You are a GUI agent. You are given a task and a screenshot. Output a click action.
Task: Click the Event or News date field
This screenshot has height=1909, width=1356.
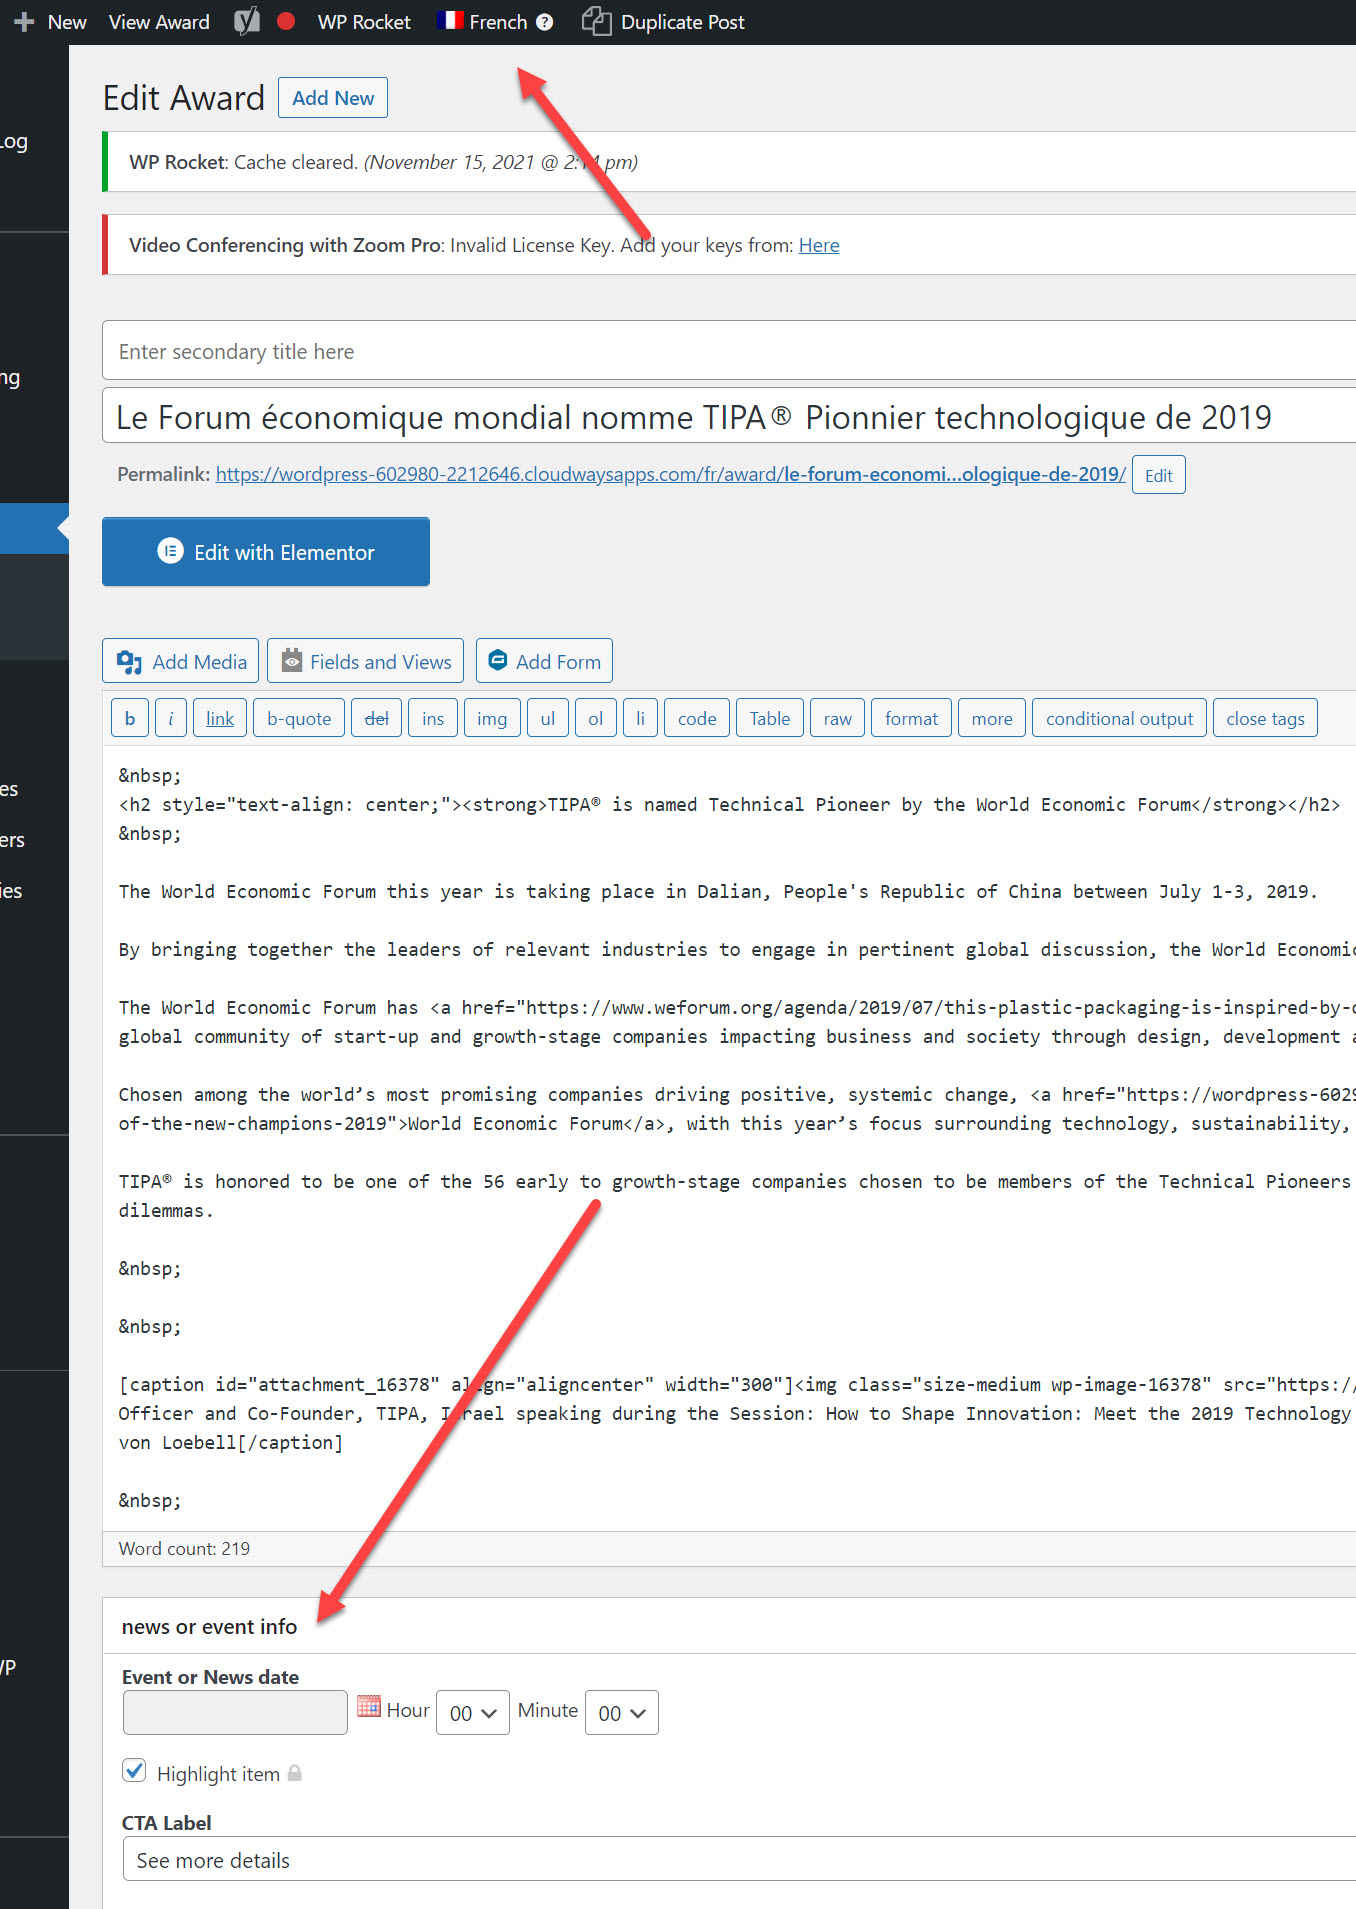[x=235, y=1713]
